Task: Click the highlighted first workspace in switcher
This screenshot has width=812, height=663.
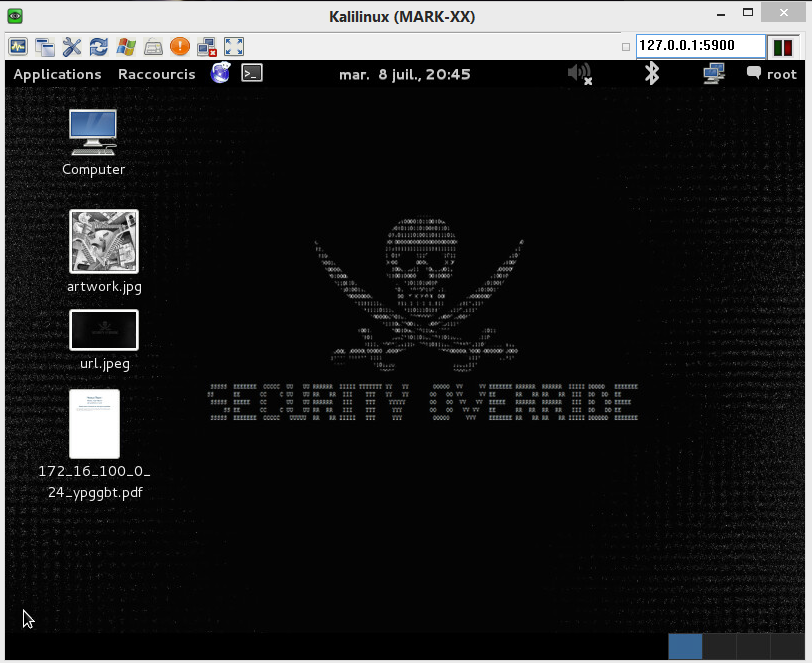Action: point(685,646)
